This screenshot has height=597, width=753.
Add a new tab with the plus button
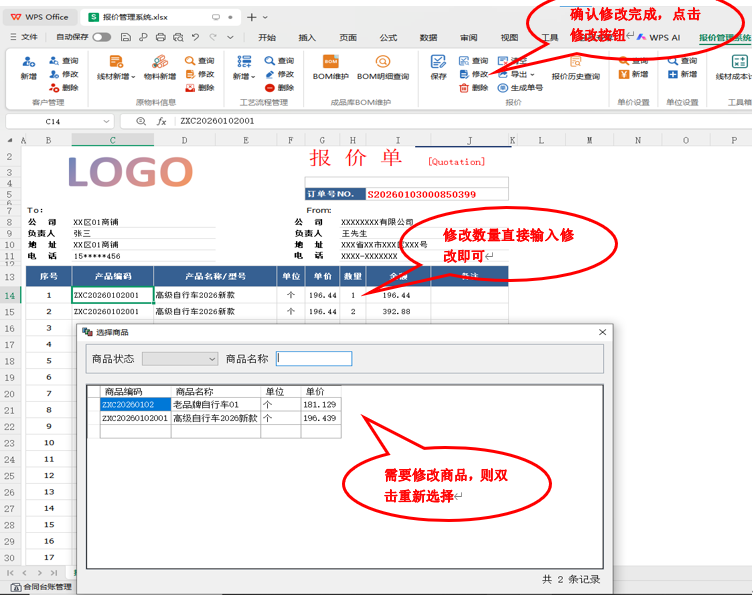click(x=251, y=17)
